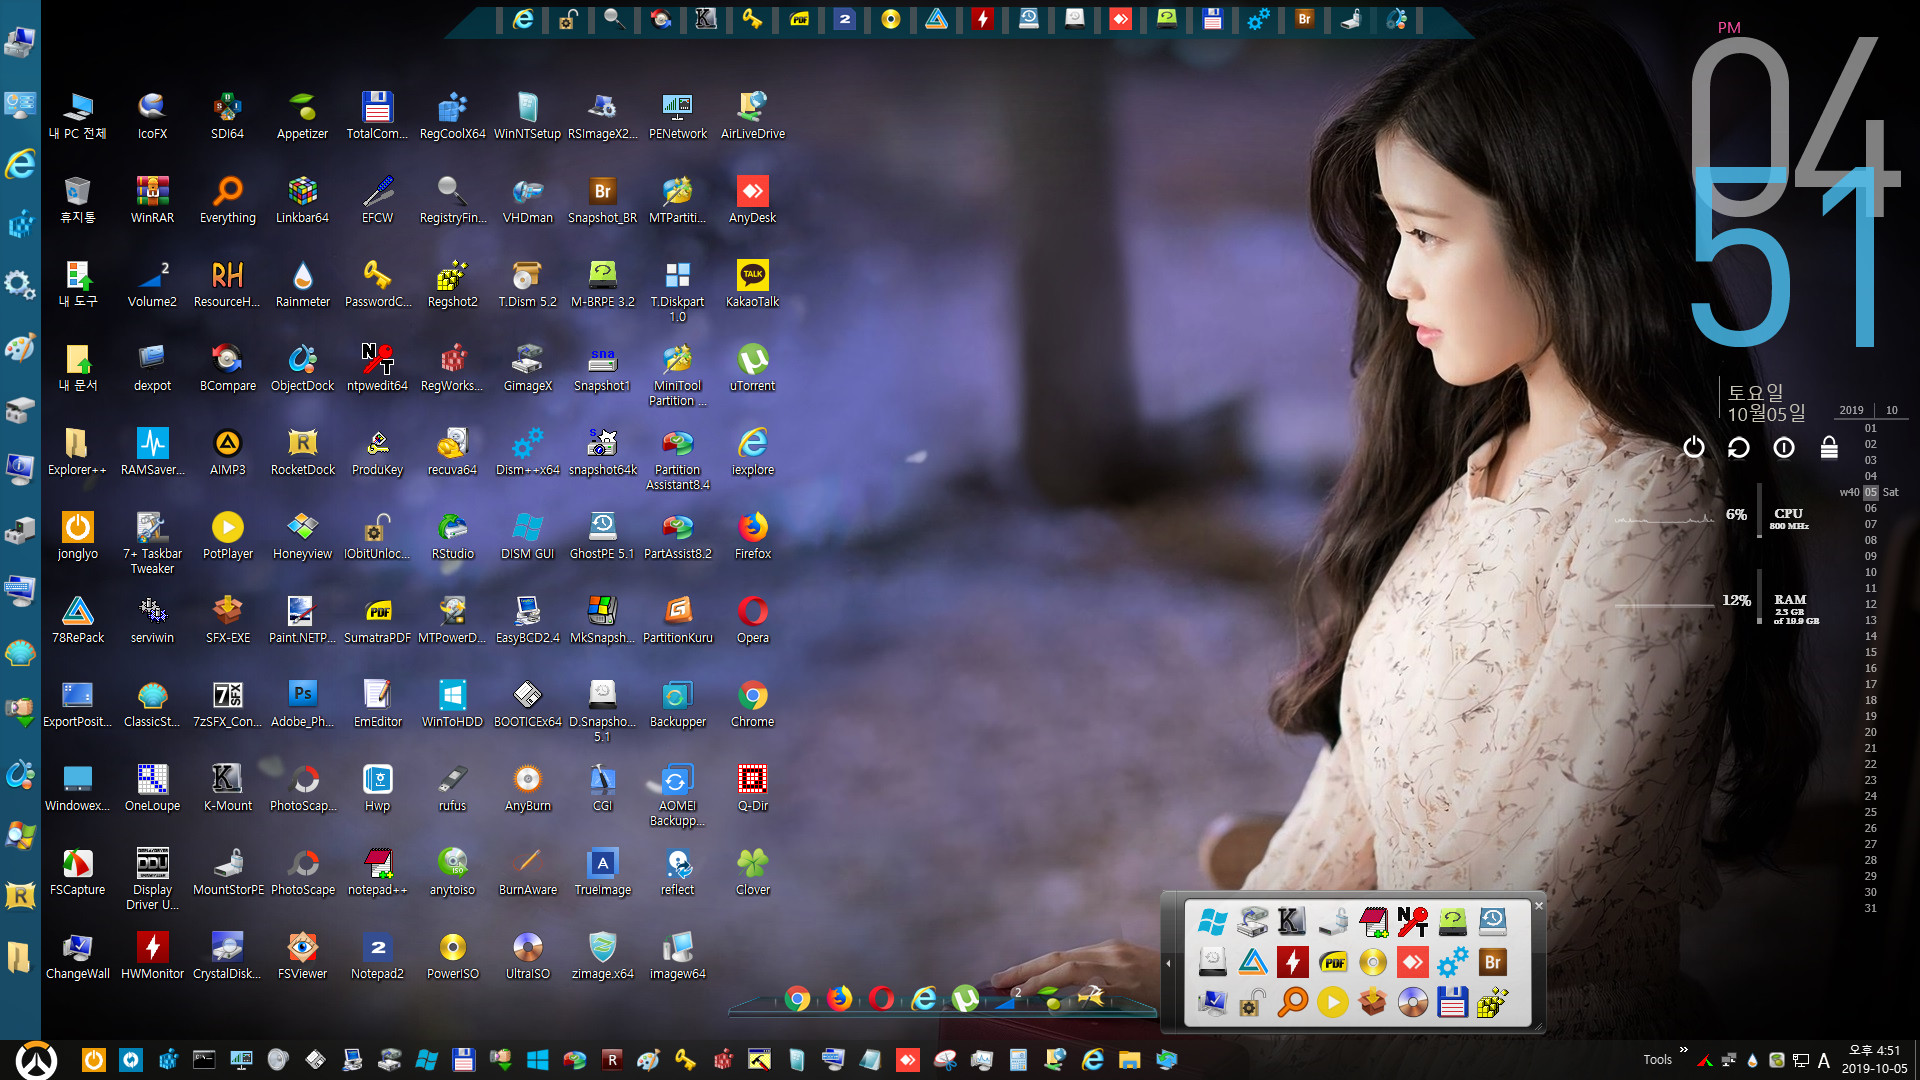Click the yellow play icon in launcher panel

point(1333,1002)
